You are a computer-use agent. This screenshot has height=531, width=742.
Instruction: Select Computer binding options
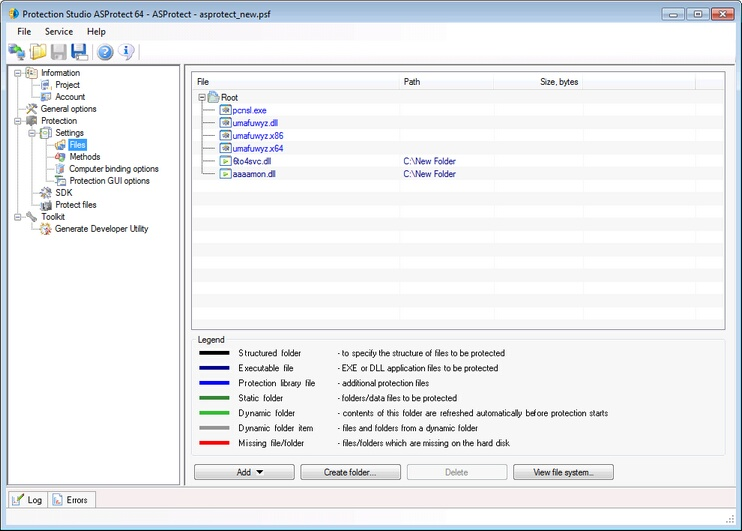click(x=113, y=169)
